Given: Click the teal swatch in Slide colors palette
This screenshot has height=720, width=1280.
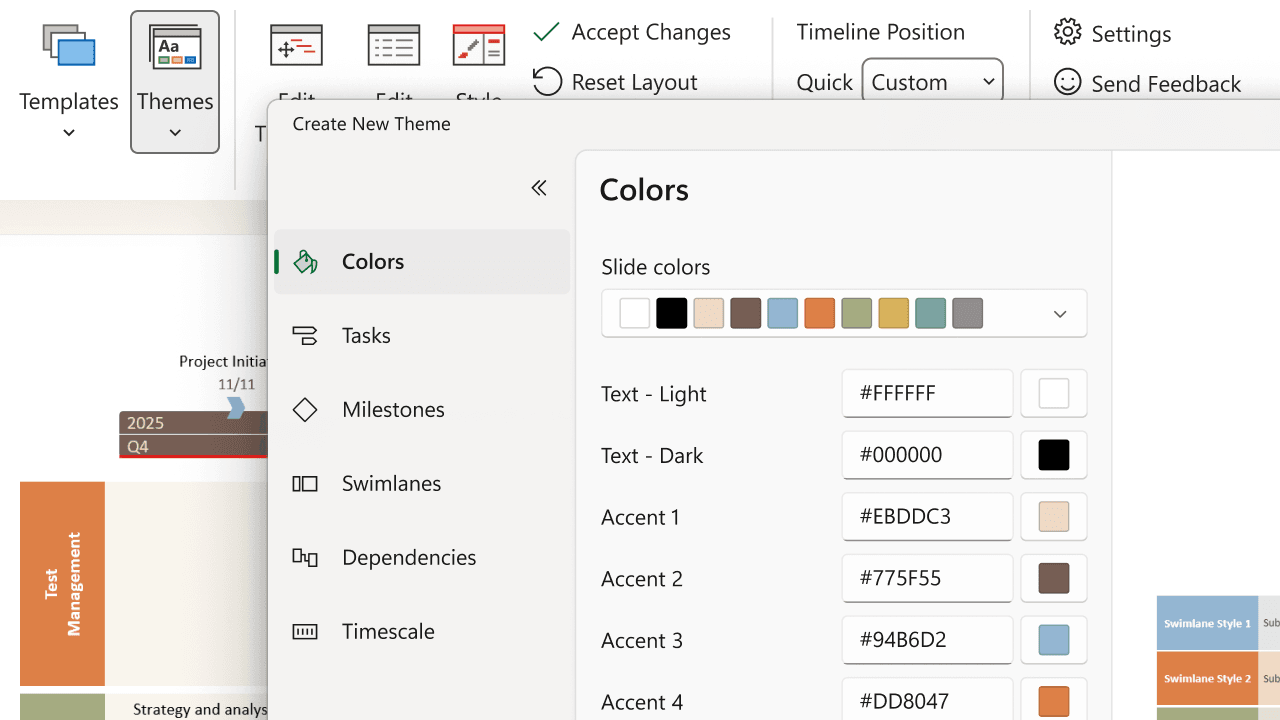Looking at the screenshot, I should 931,313.
